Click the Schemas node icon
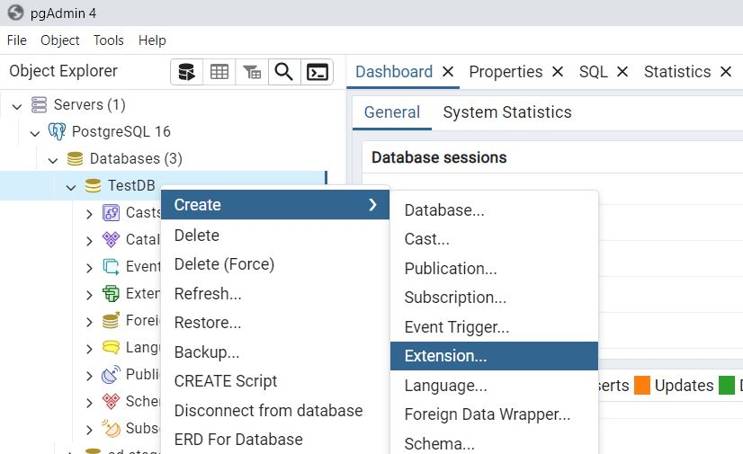Viewport: 743px width, 454px height. point(111,402)
